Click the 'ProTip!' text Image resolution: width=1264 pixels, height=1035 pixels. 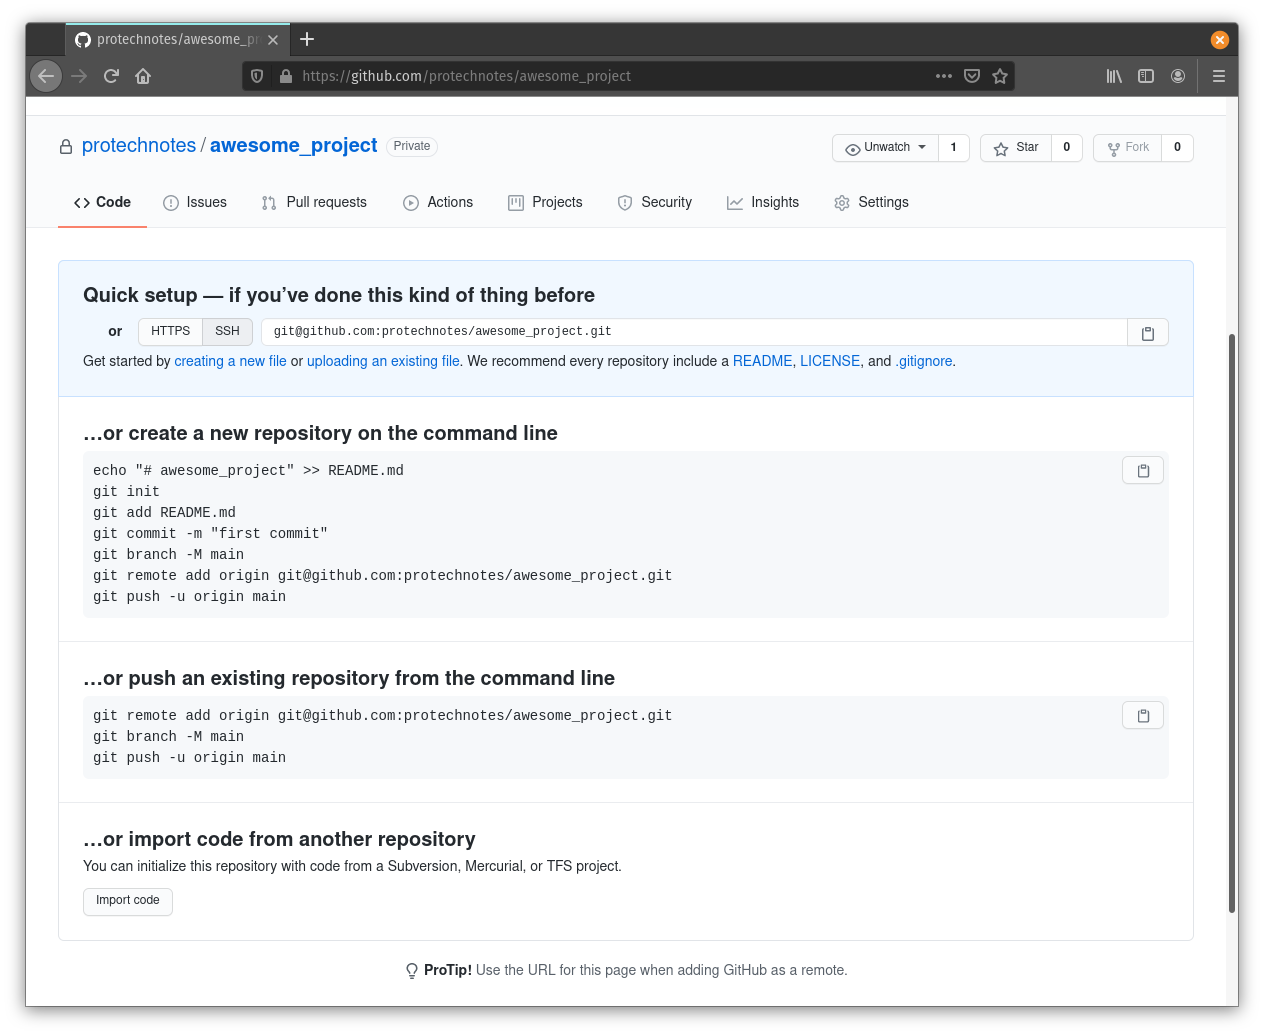[x=448, y=970]
